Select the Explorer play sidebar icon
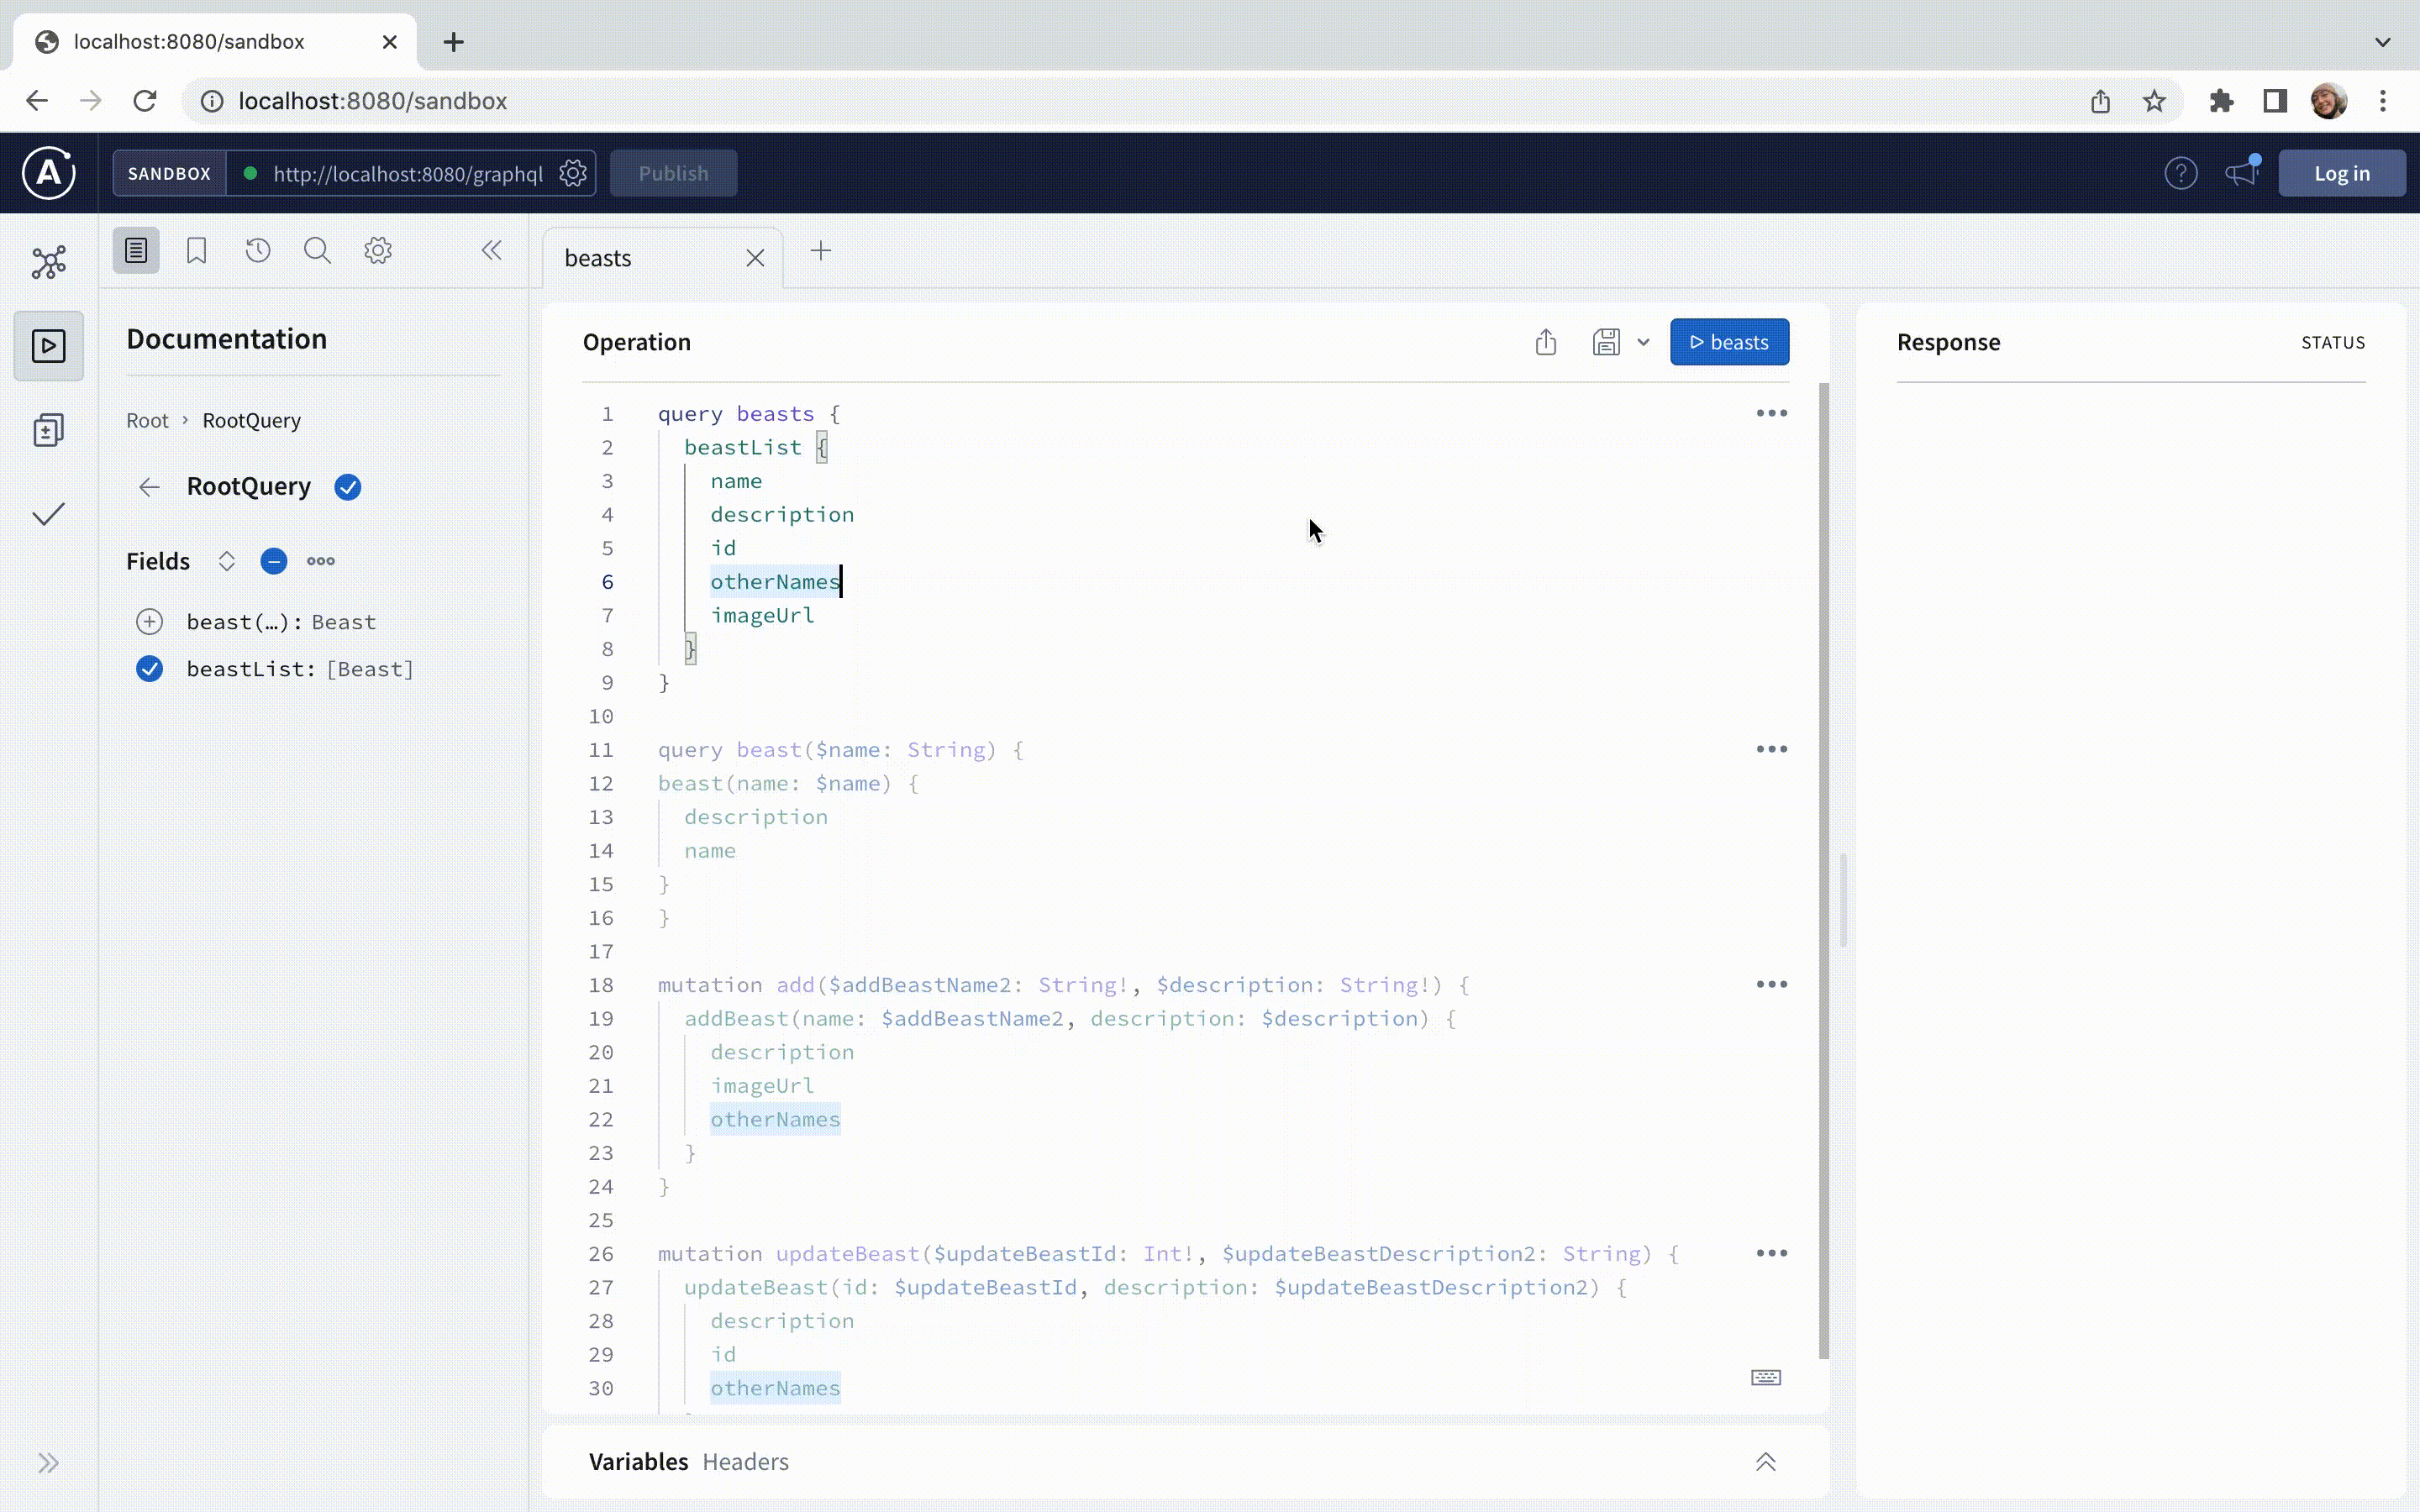This screenshot has height=1512, width=2420. pos(49,346)
